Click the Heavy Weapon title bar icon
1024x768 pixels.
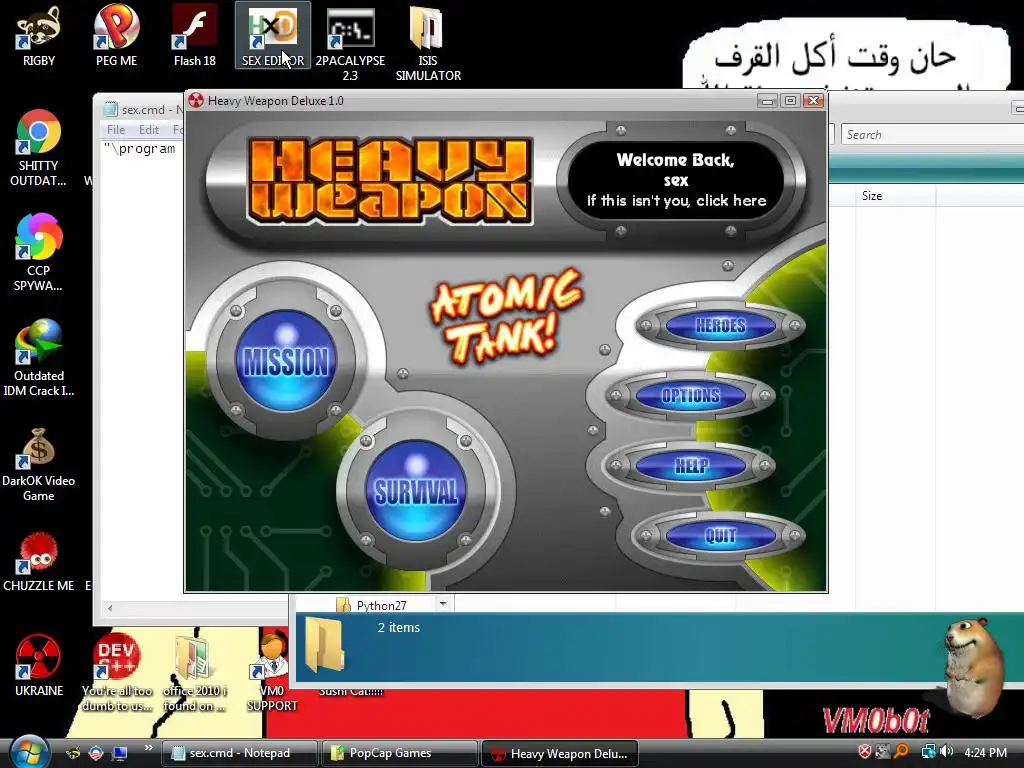[196, 101]
